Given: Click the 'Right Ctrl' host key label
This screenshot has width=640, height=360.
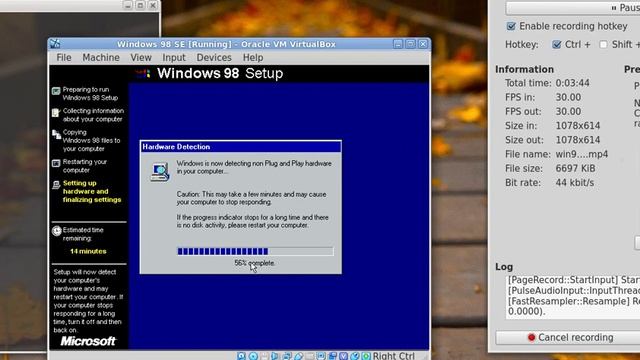Looking at the screenshot, I should [393, 356].
